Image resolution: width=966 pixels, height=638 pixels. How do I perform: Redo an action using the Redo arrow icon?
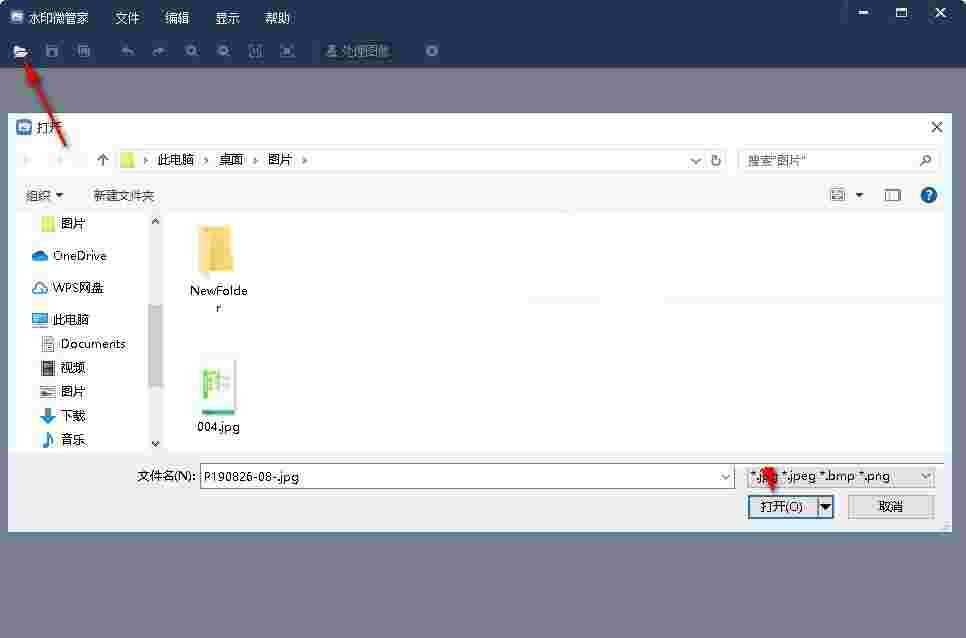[157, 51]
